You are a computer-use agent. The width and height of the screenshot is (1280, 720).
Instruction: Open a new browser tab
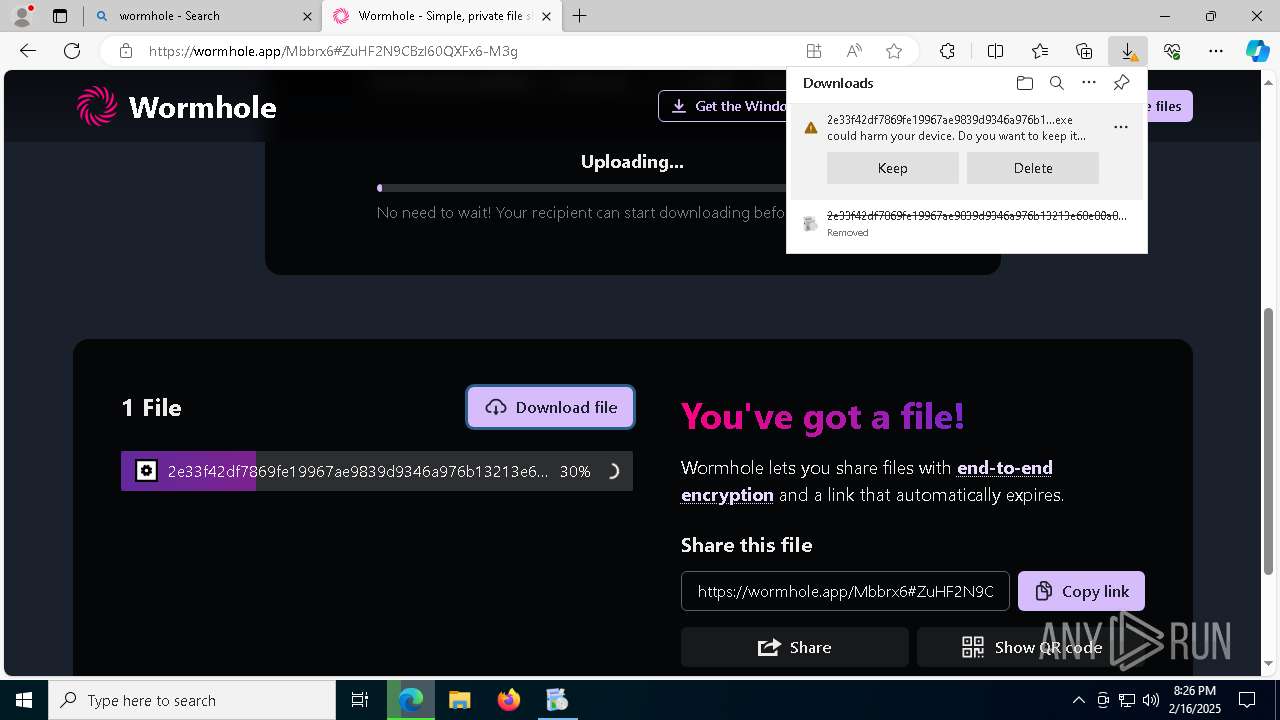click(580, 16)
